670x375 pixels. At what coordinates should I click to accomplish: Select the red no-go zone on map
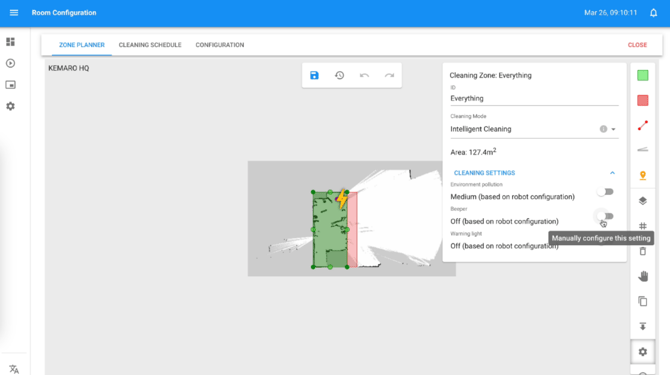353,230
